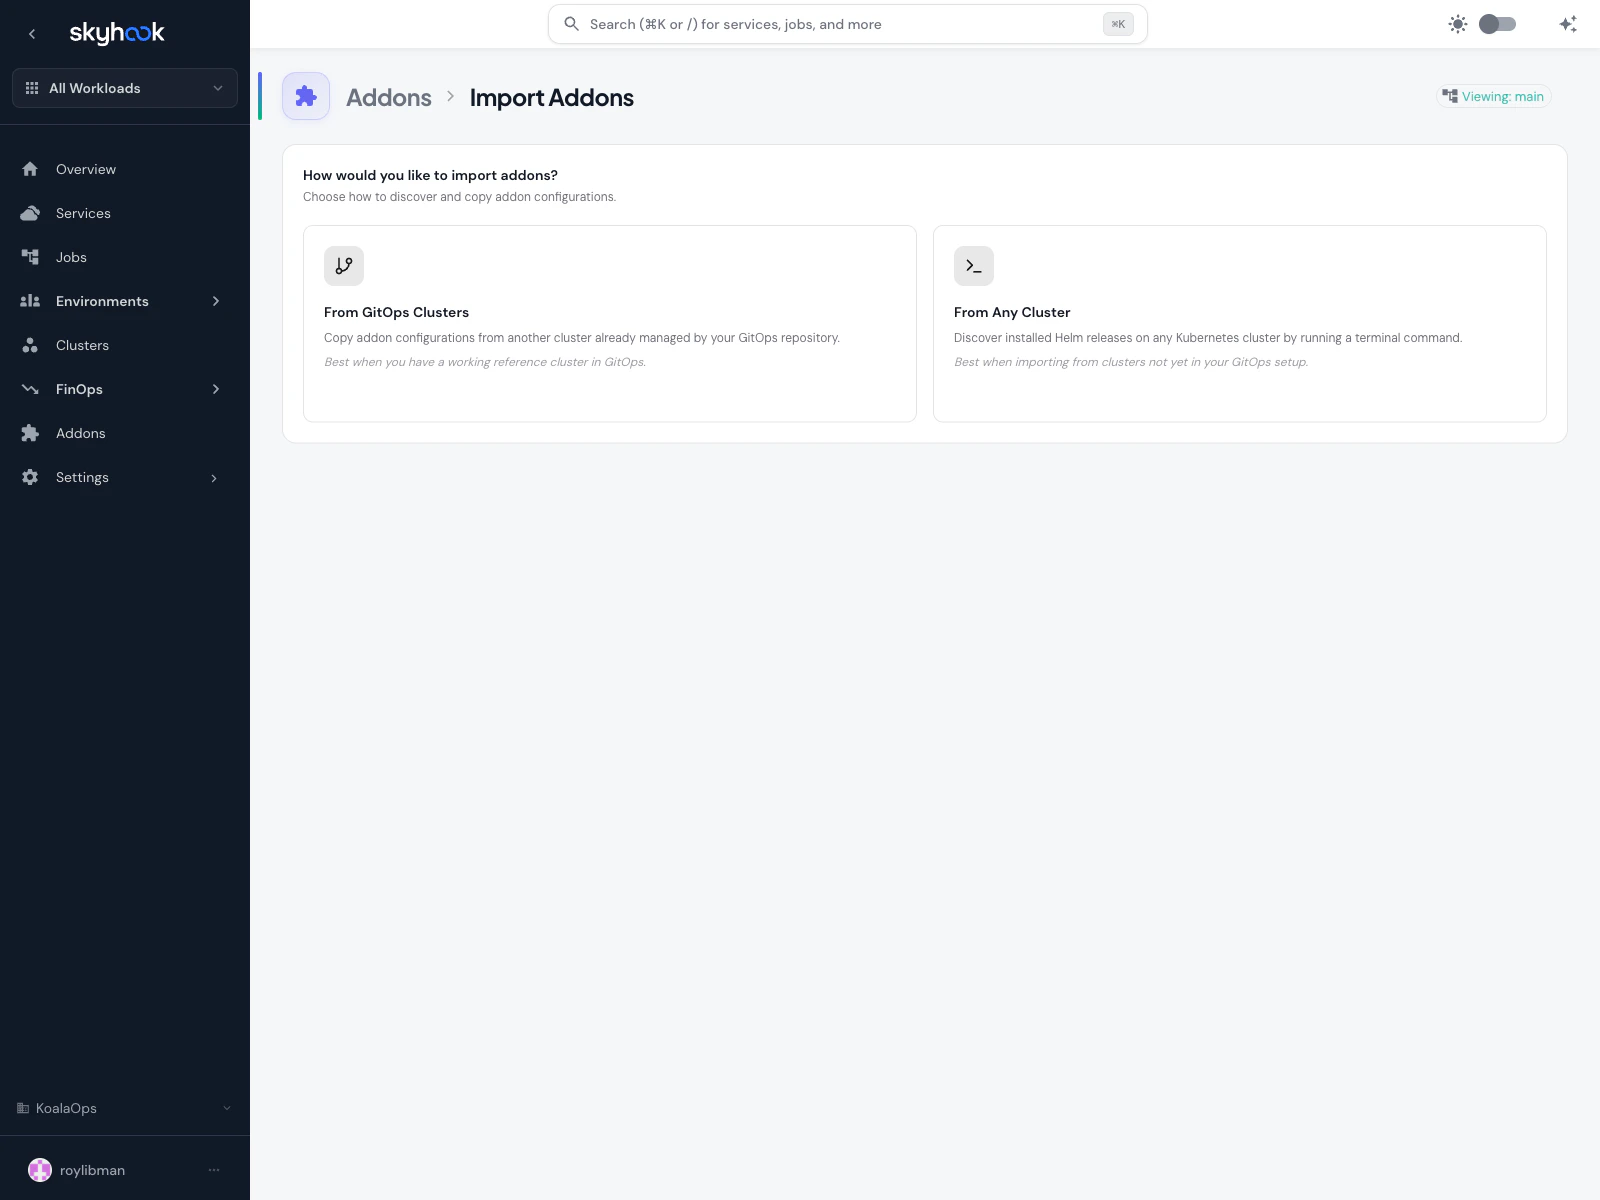Navigate to Addons via breadcrumb
The image size is (1600, 1200).
pos(388,97)
